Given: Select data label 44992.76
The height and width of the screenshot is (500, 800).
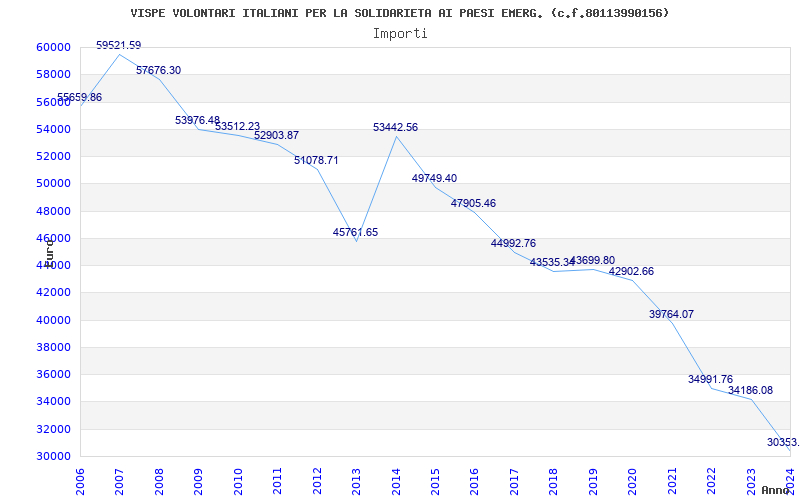Looking at the screenshot, I should click(x=513, y=243).
